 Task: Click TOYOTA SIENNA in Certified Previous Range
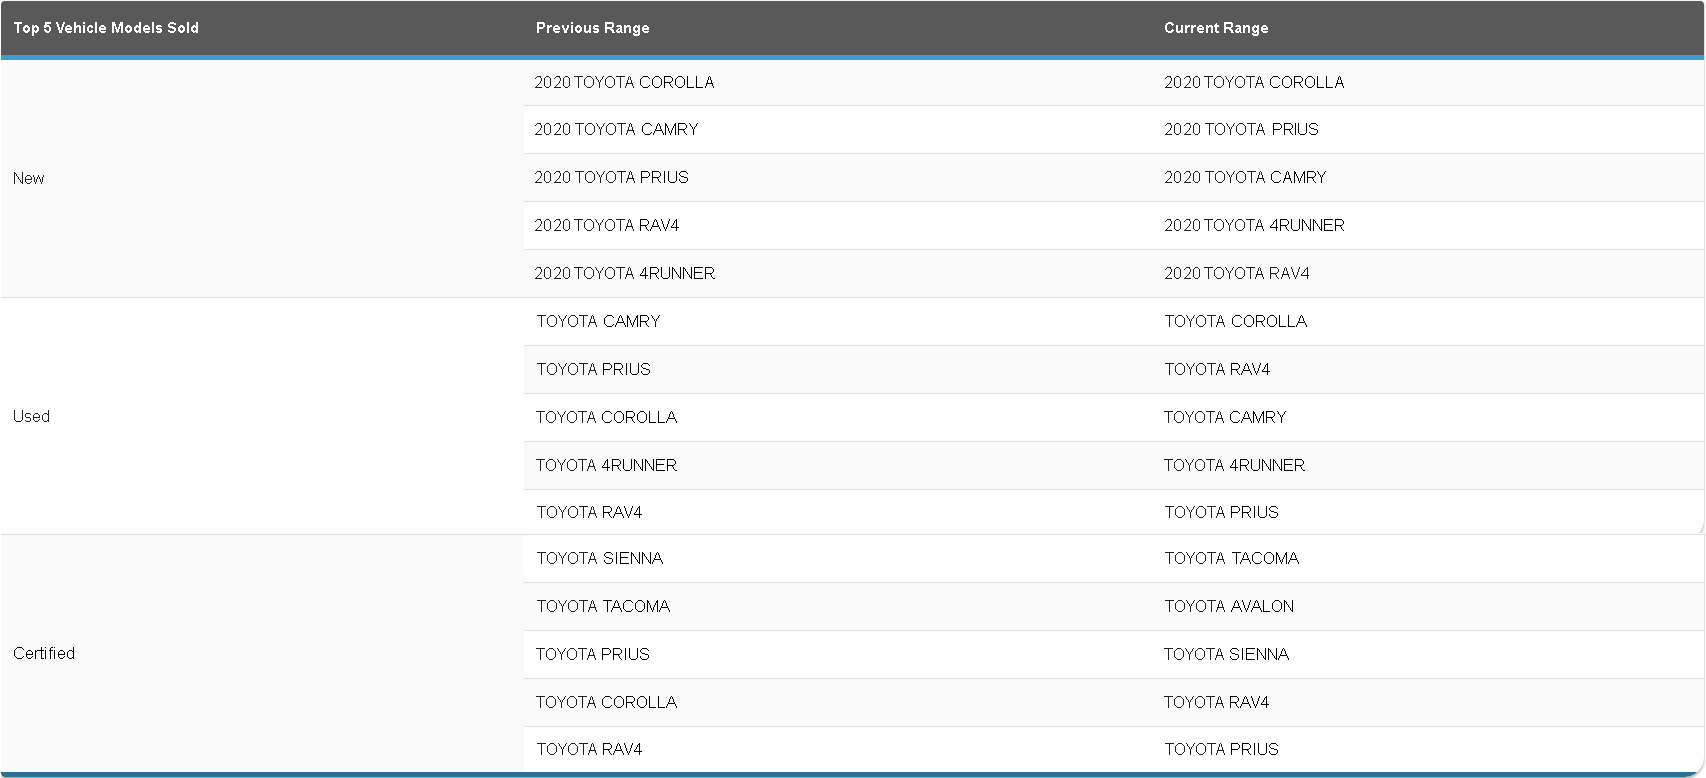tap(599, 558)
